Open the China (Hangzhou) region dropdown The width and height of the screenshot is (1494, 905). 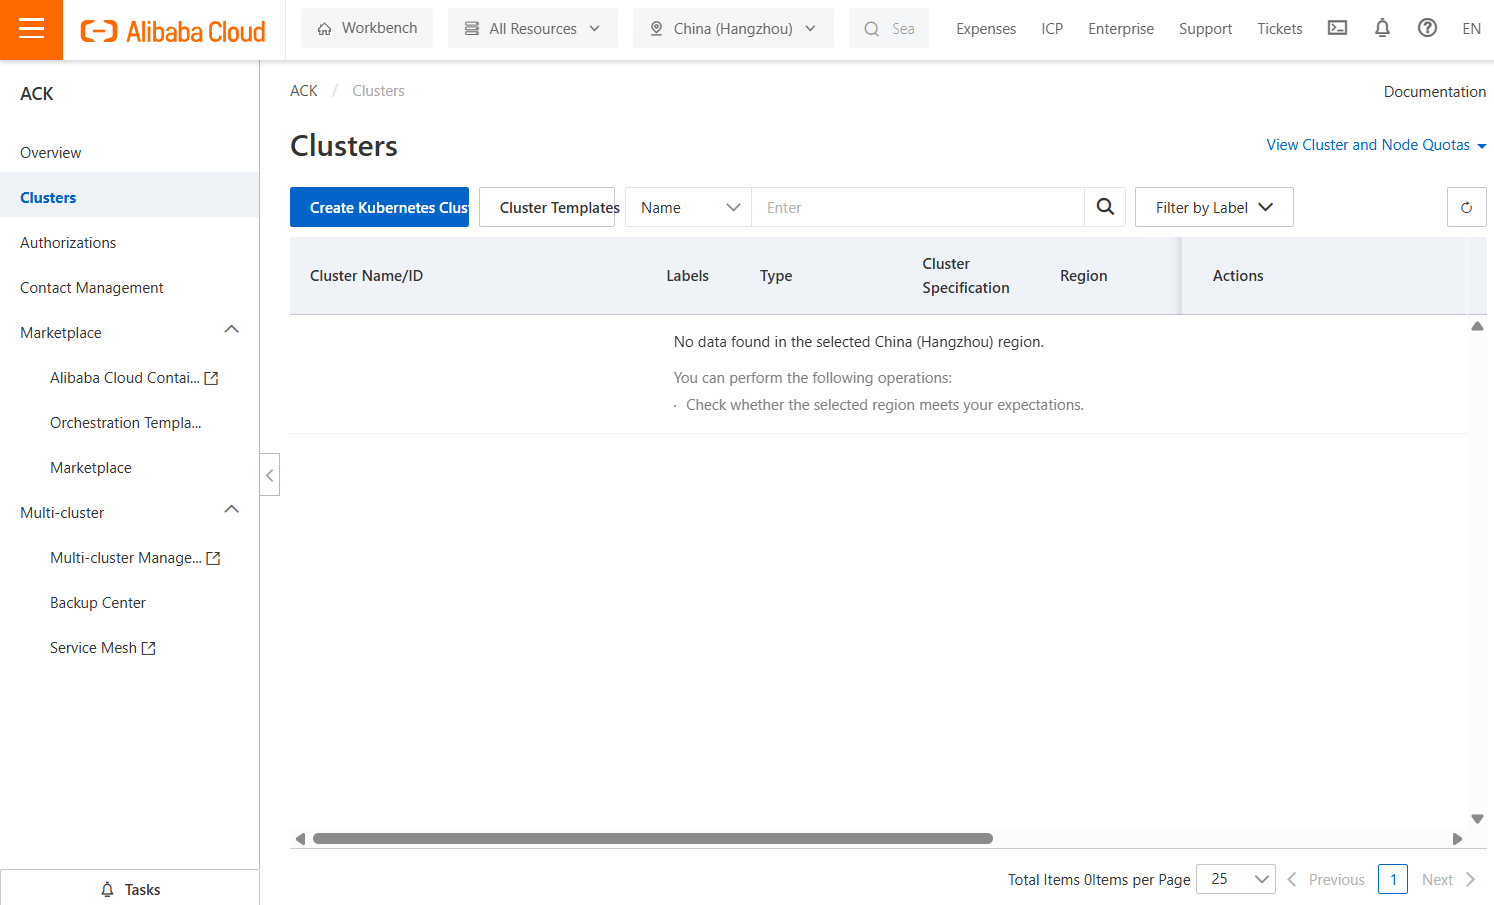[x=733, y=28]
